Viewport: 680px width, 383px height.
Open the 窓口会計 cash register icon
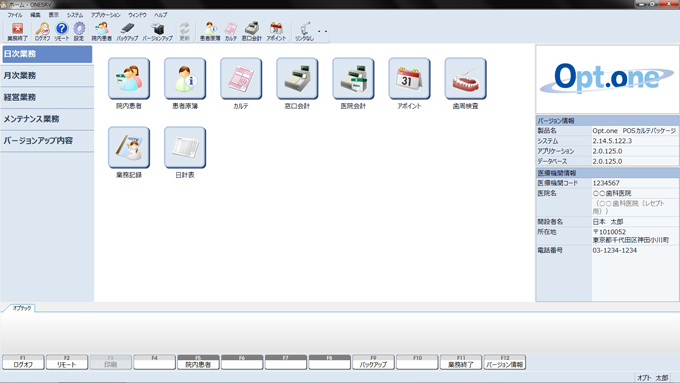(297, 79)
